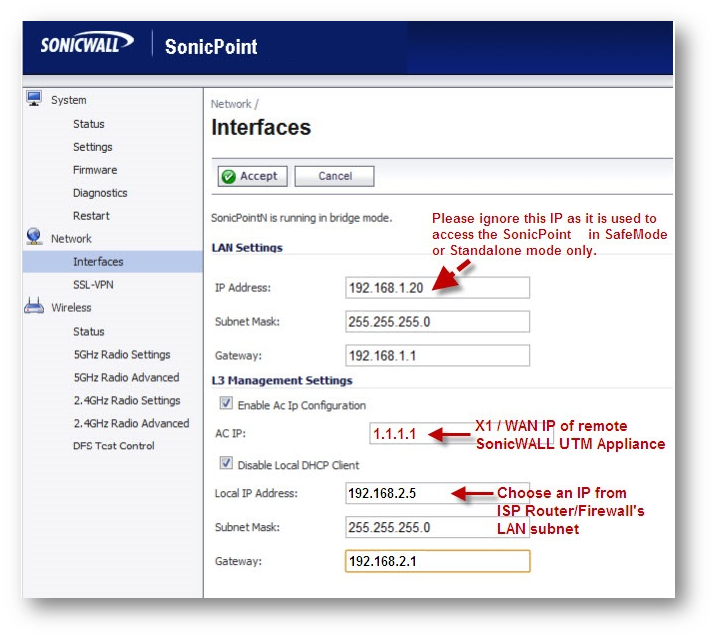
Task: Click the System monitor icon in sidebar
Action: coord(35,99)
